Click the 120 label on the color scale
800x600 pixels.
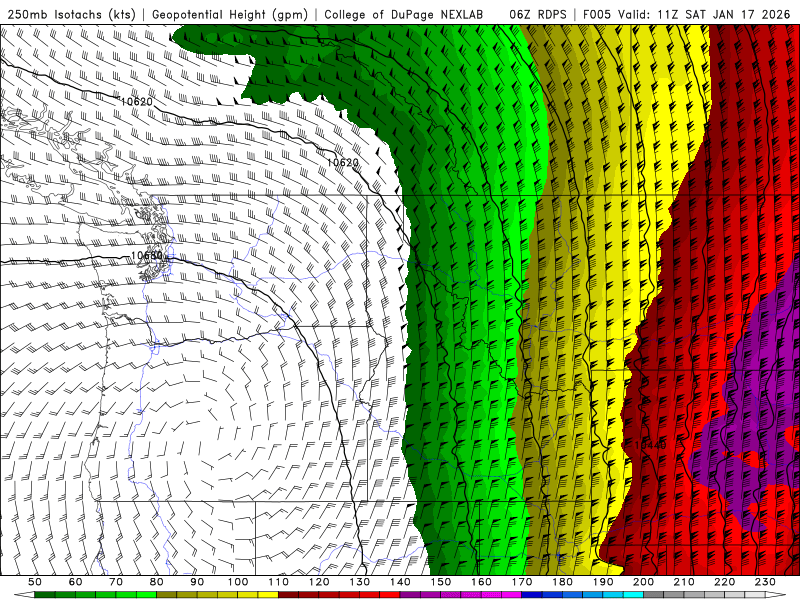click(x=319, y=582)
